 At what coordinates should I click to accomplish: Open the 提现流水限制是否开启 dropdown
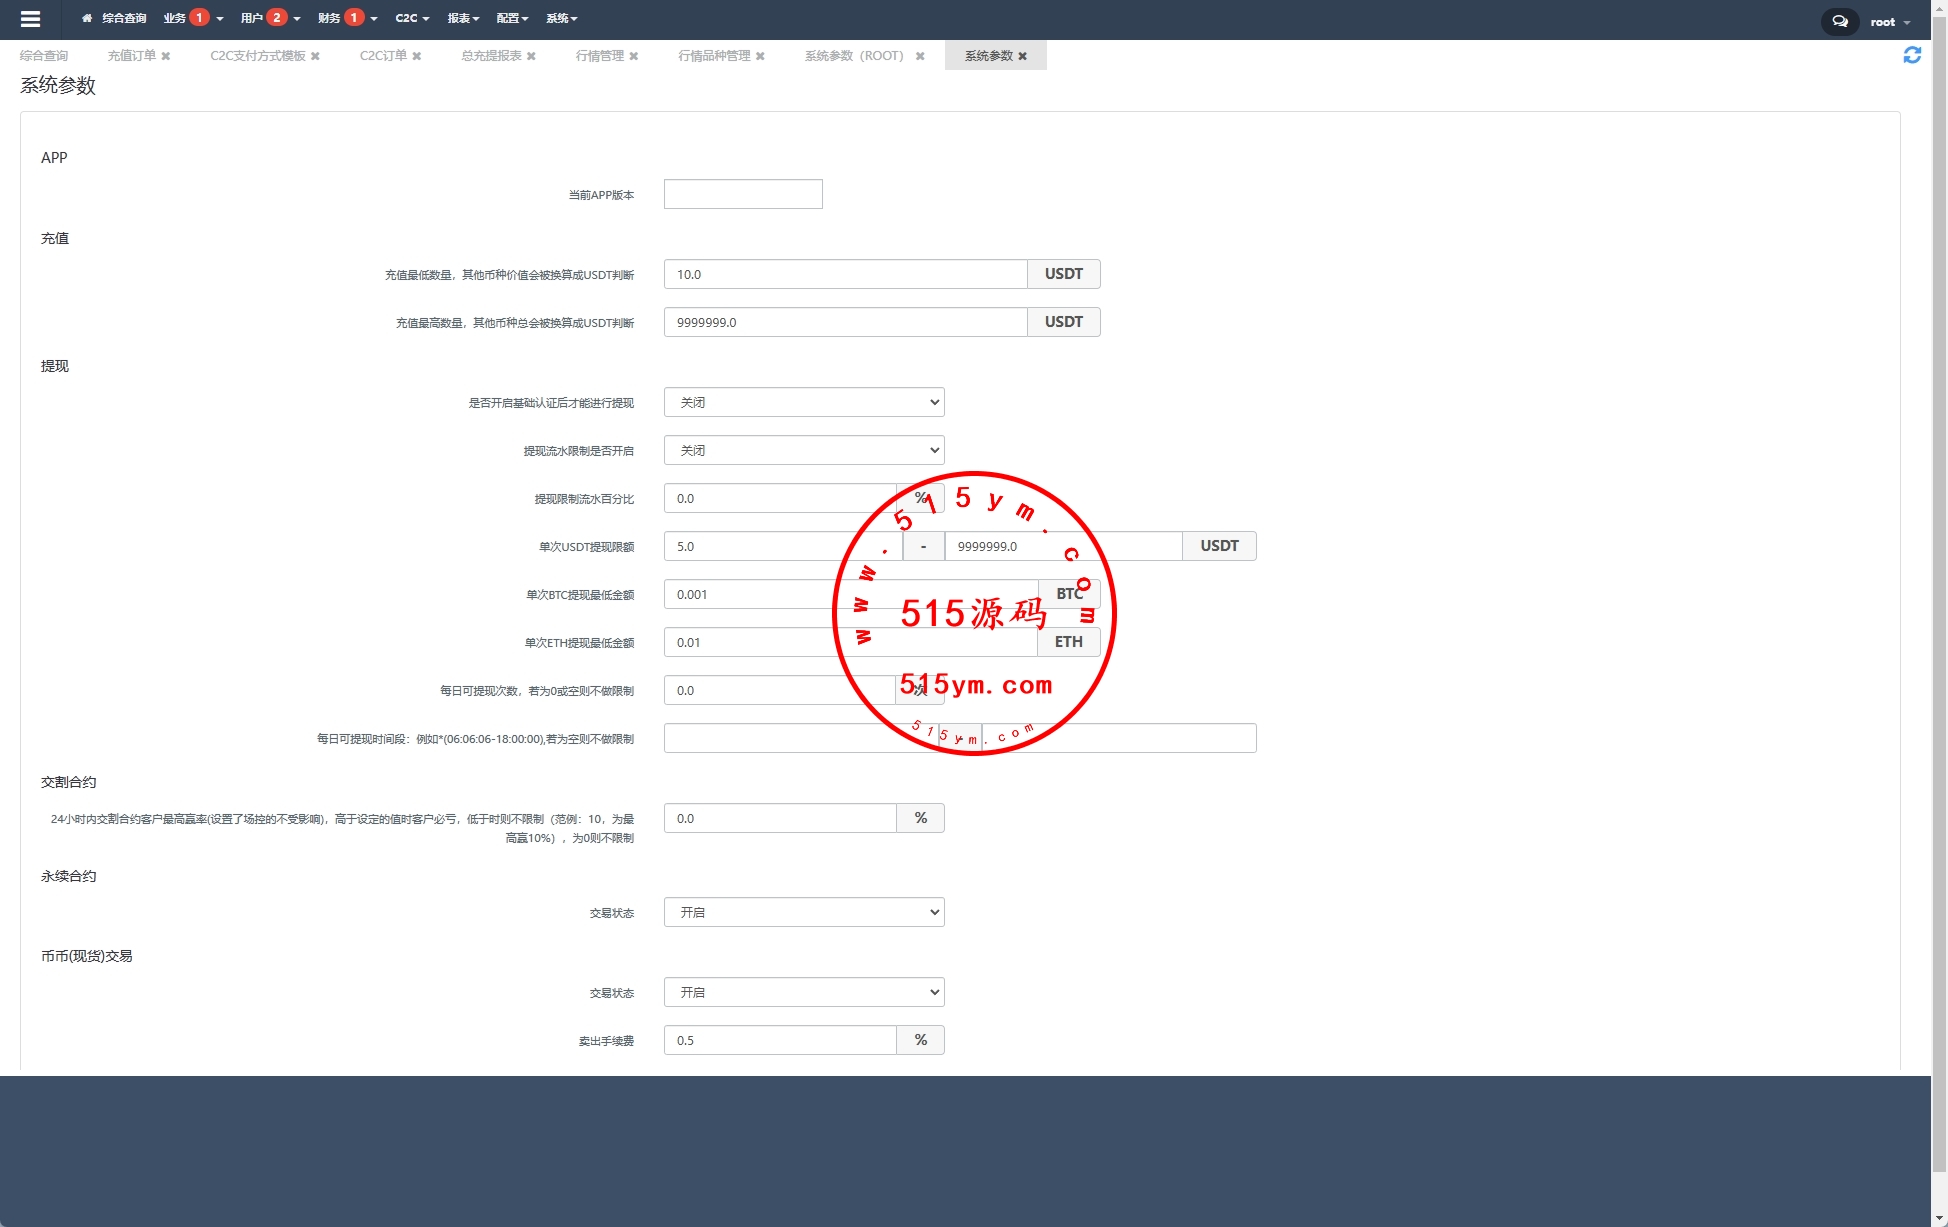(x=803, y=450)
